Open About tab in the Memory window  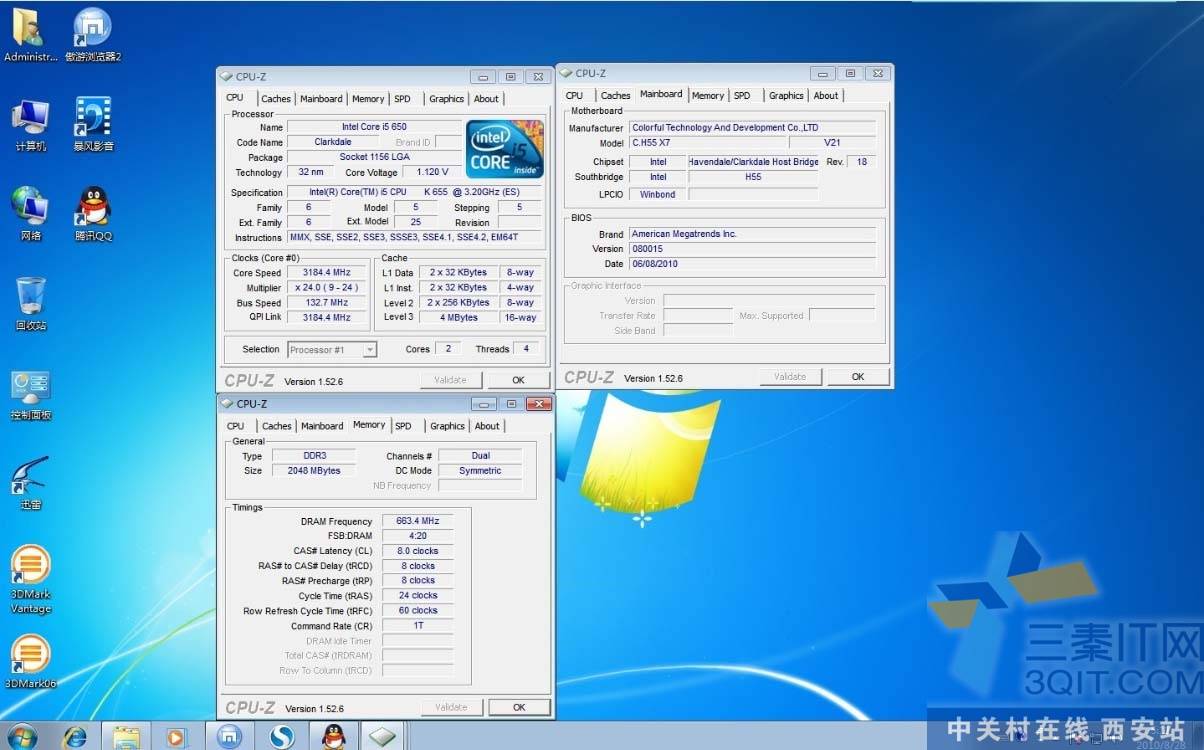click(487, 426)
